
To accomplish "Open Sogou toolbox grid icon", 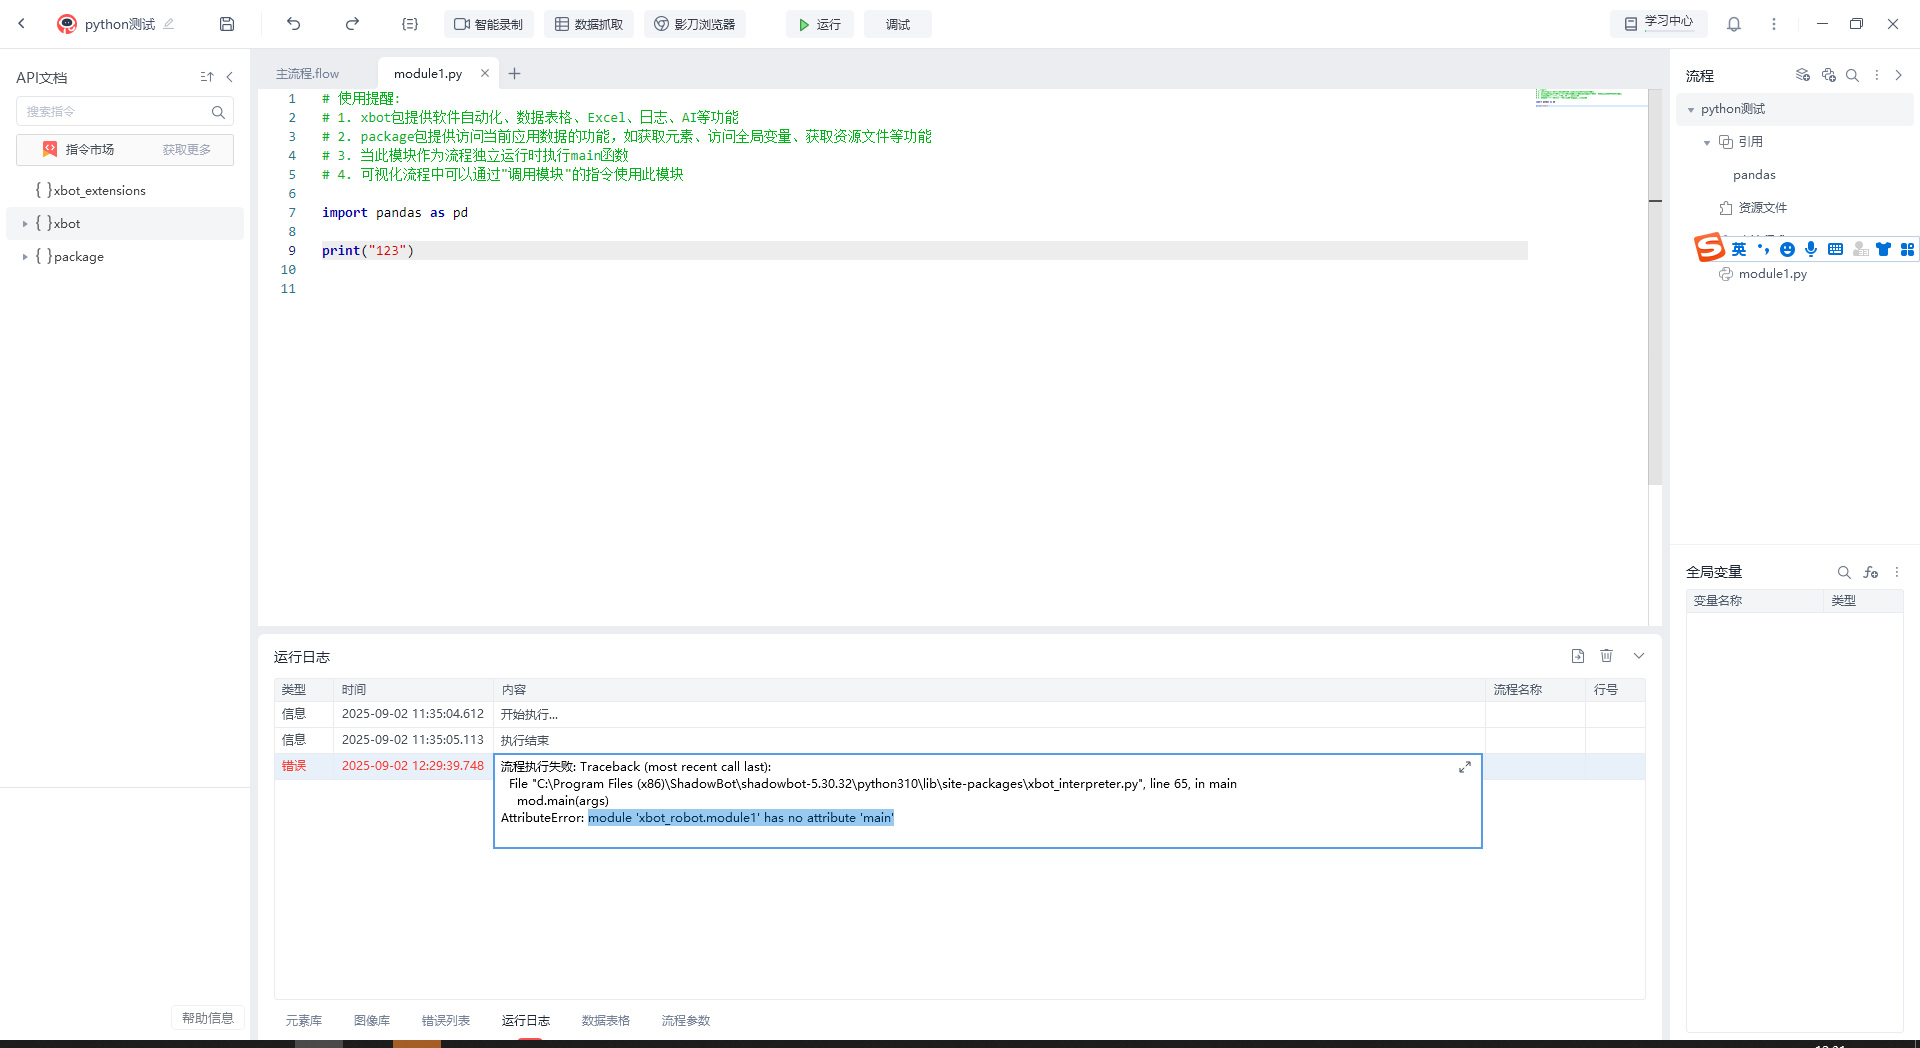I will (1907, 249).
